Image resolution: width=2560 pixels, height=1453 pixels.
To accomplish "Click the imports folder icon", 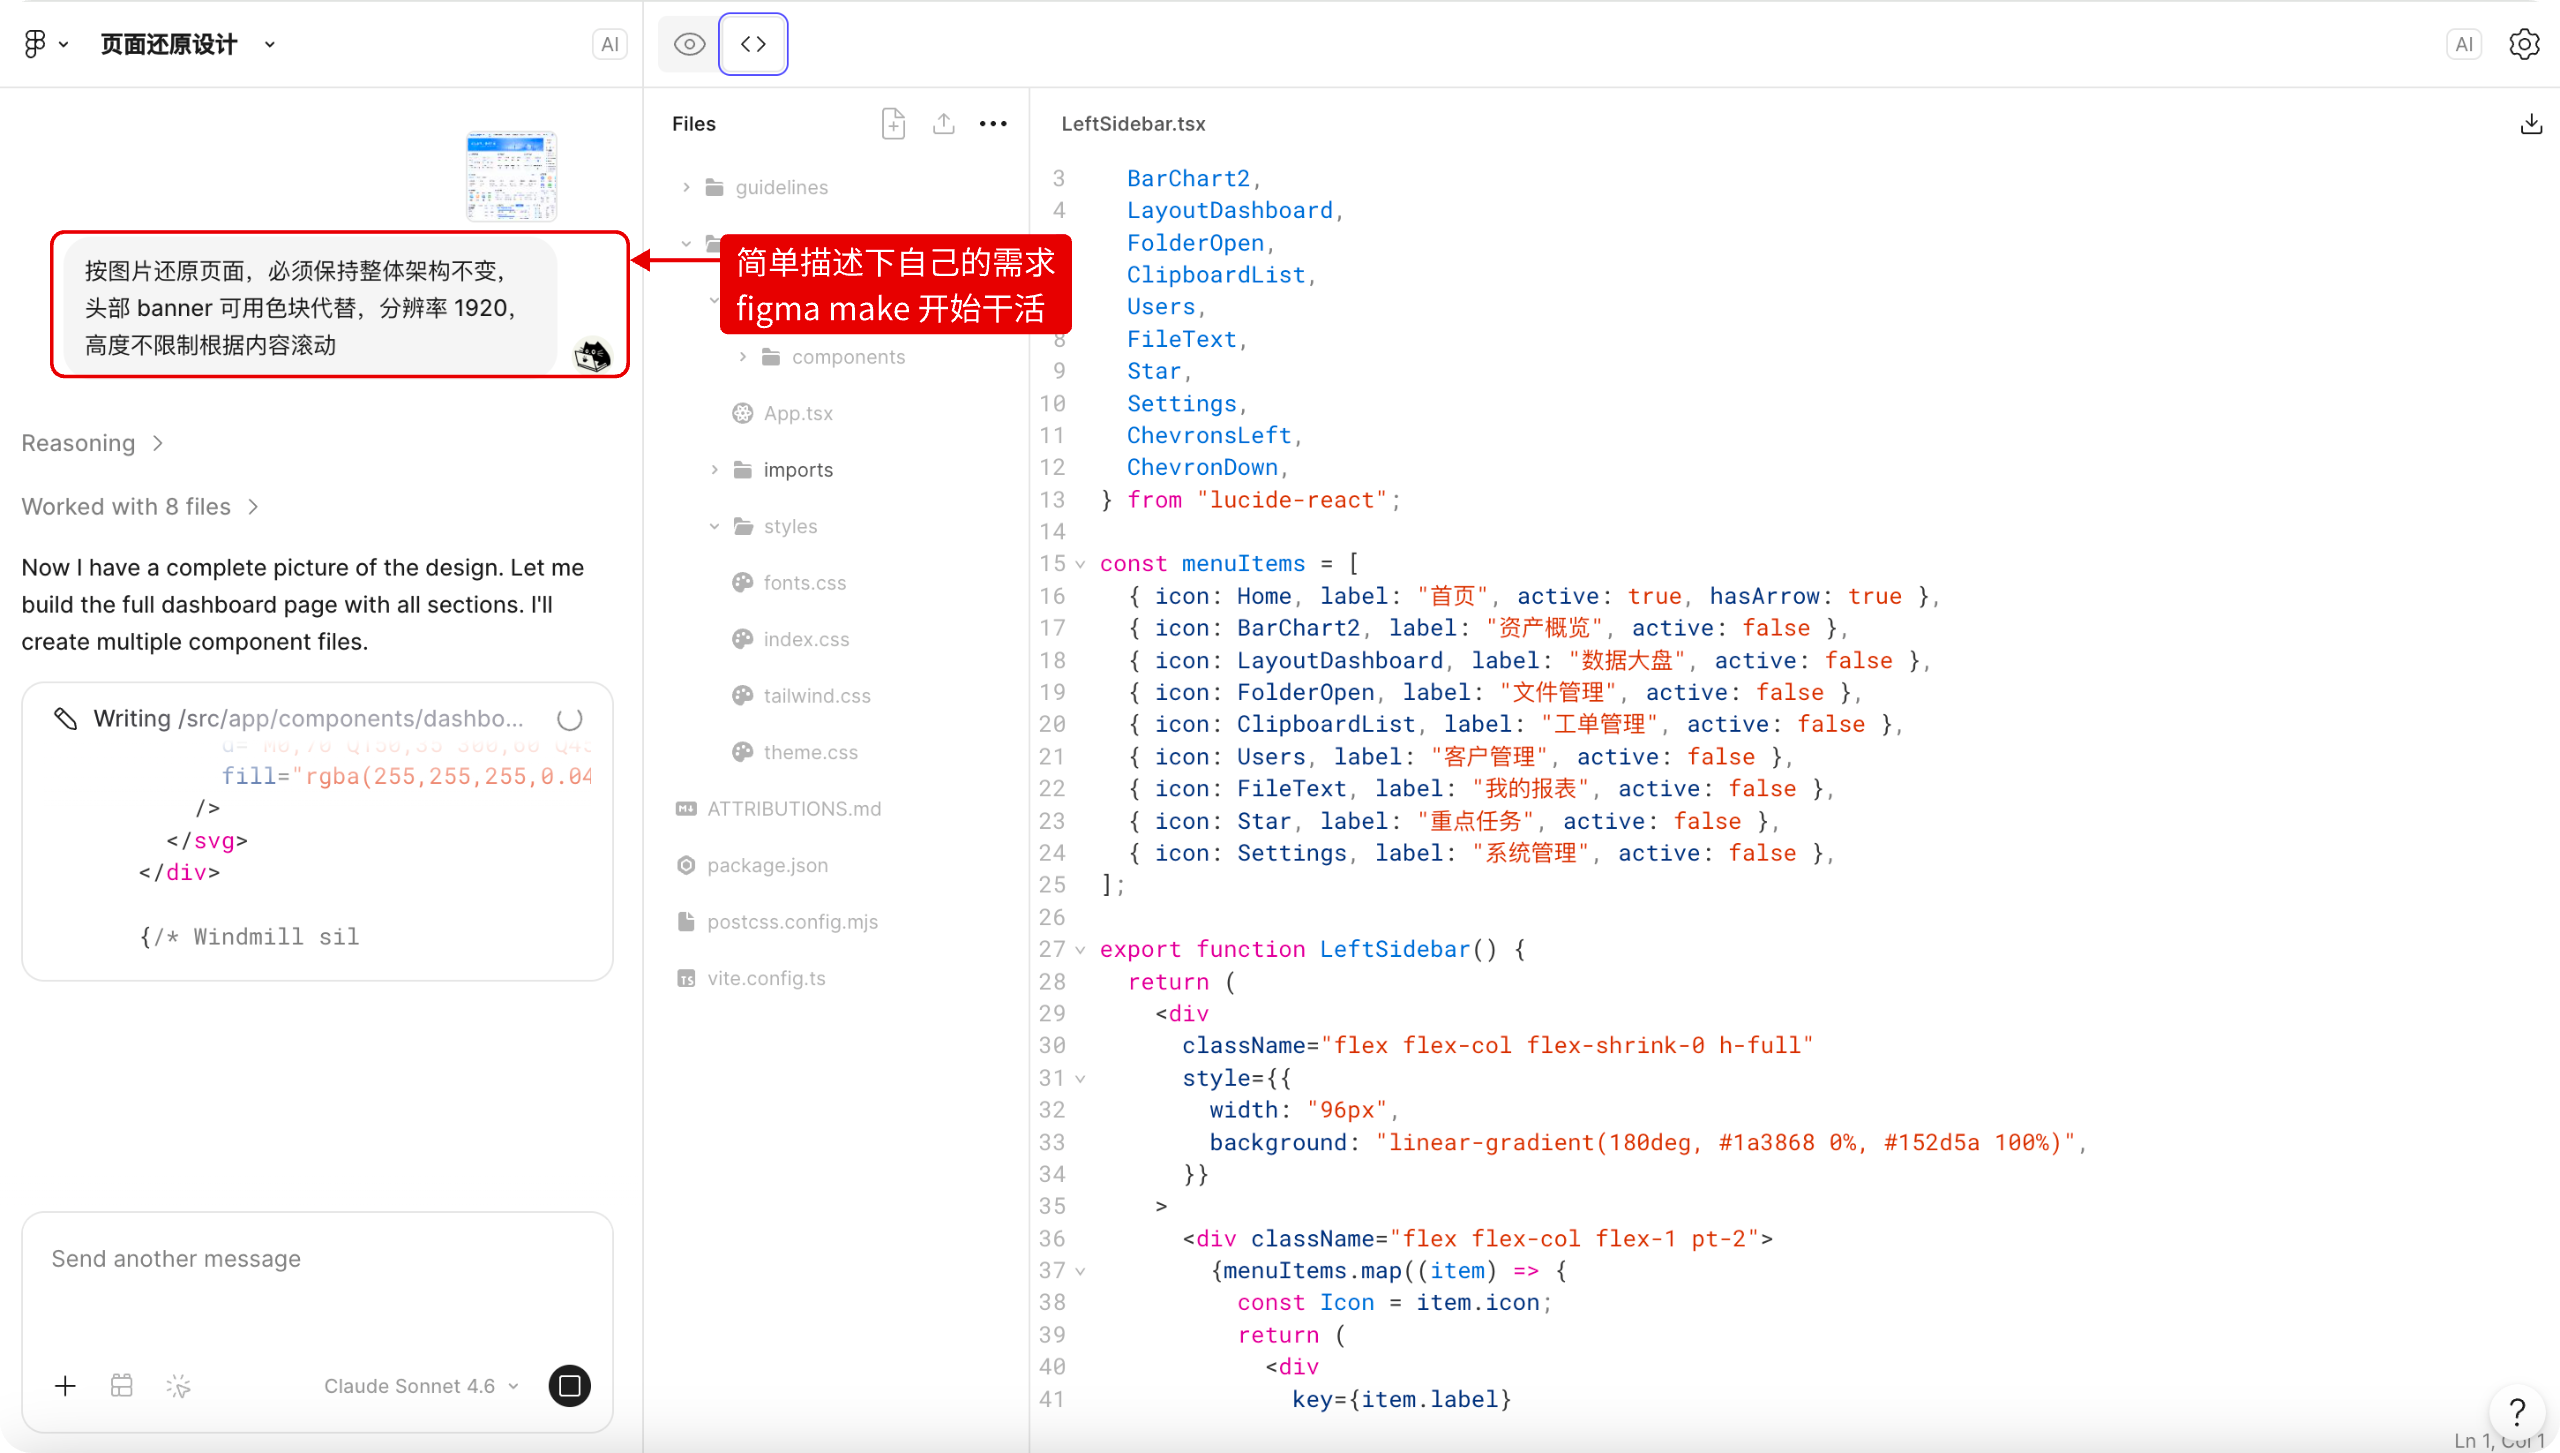I will coord(743,470).
